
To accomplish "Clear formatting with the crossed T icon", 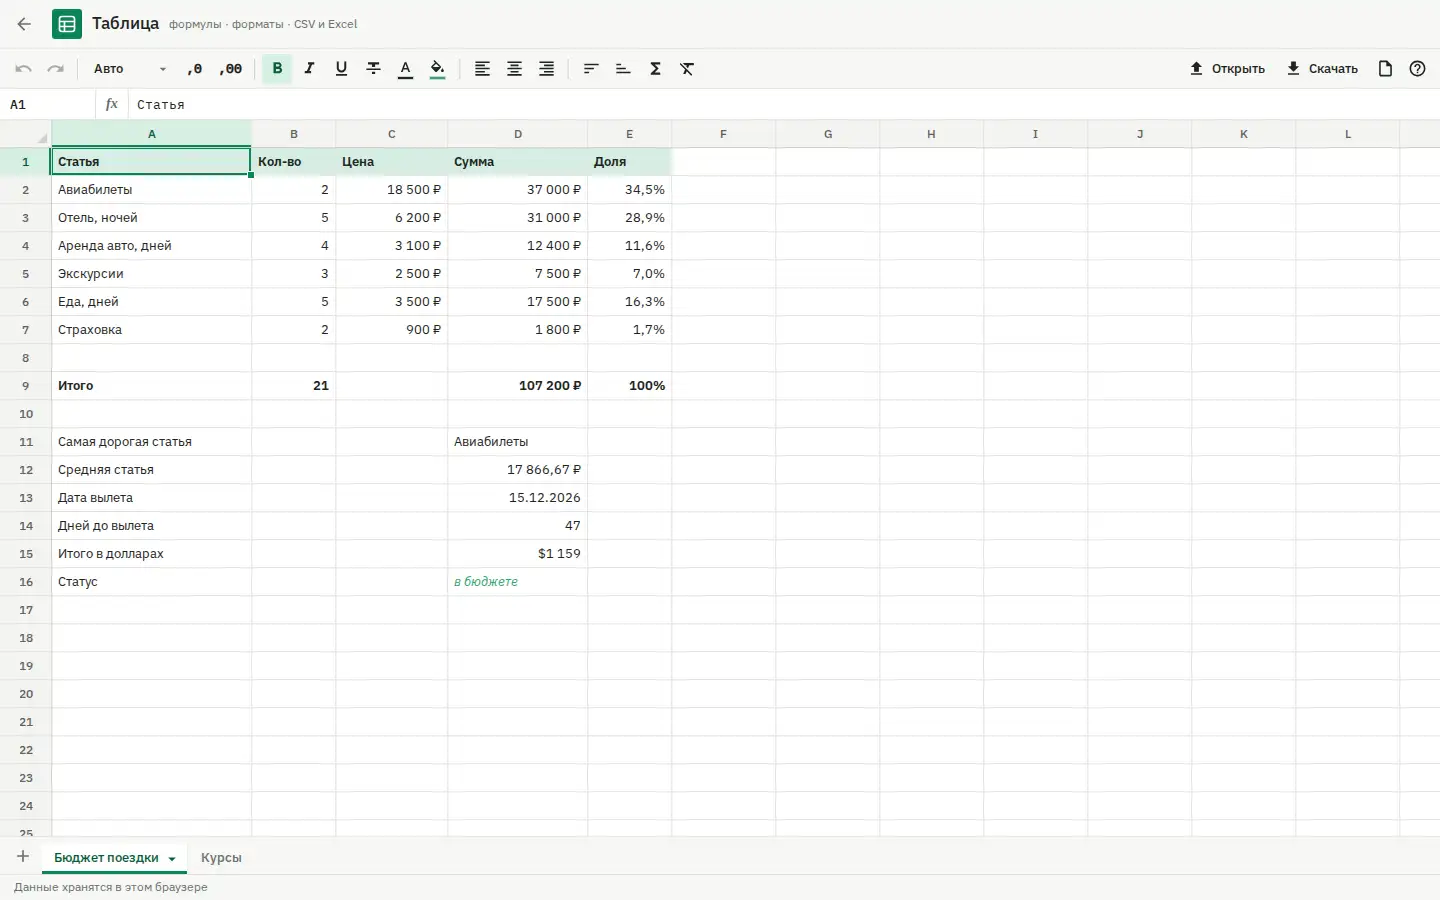I will pyautogui.click(x=687, y=69).
